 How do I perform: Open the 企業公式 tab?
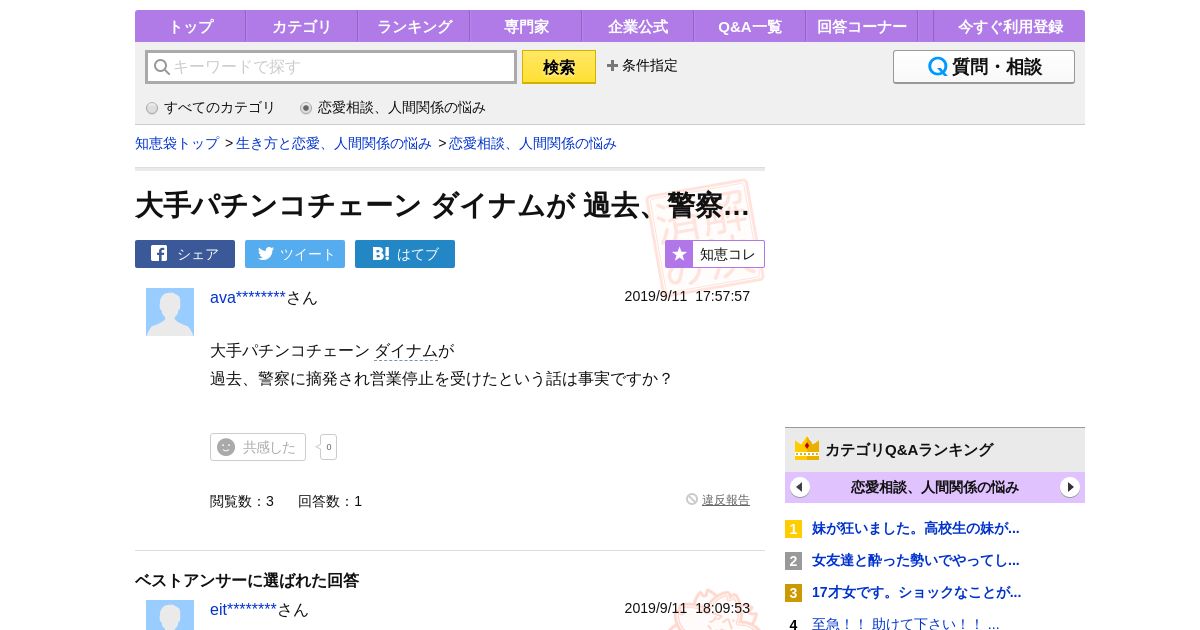pyautogui.click(x=637, y=26)
